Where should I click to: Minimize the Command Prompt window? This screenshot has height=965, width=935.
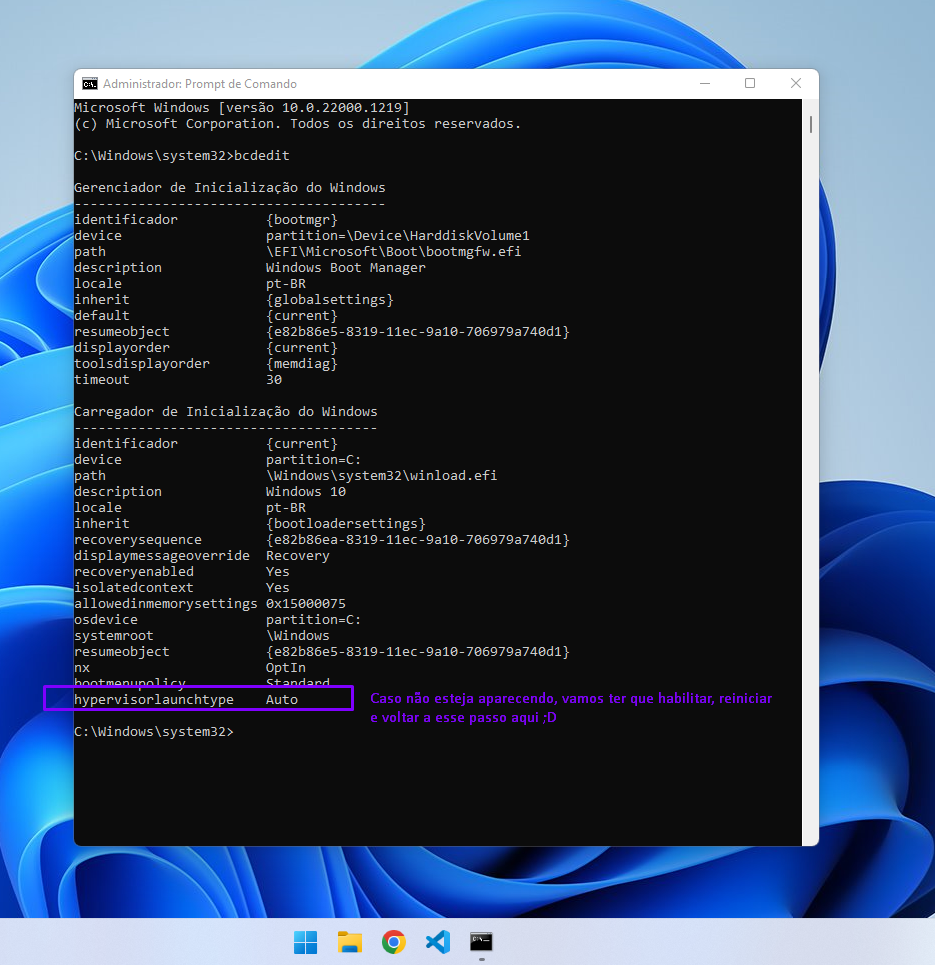point(705,84)
